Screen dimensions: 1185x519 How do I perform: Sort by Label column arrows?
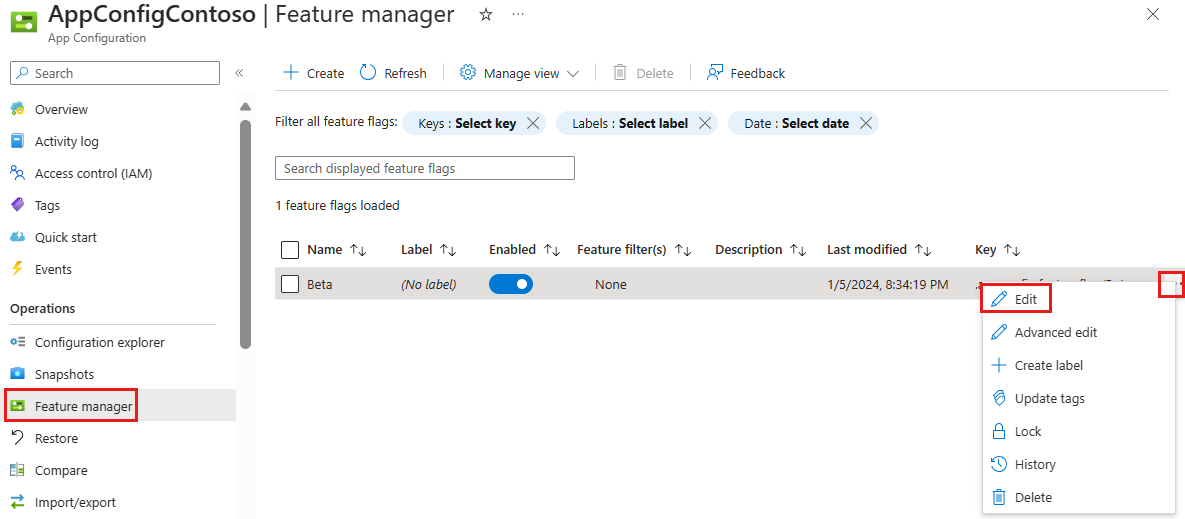click(448, 249)
